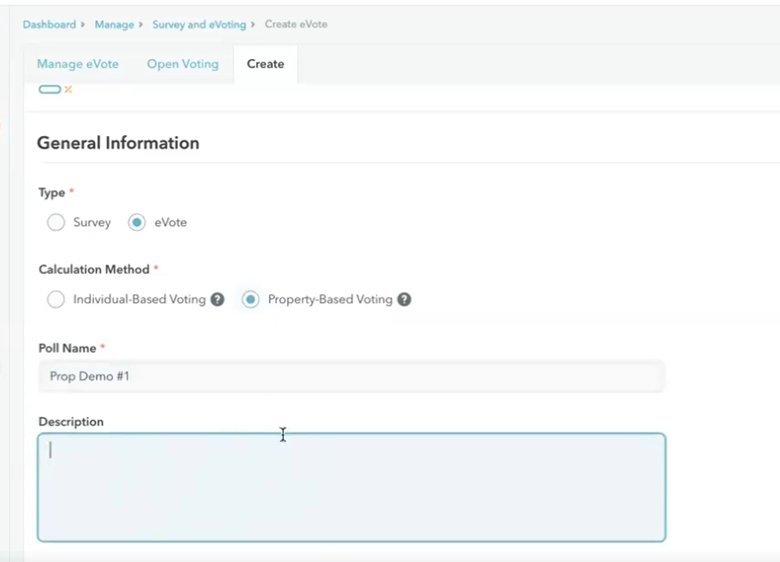Open the Open Voting tab
Screen dimensions: 780x562
[x=182, y=64]
